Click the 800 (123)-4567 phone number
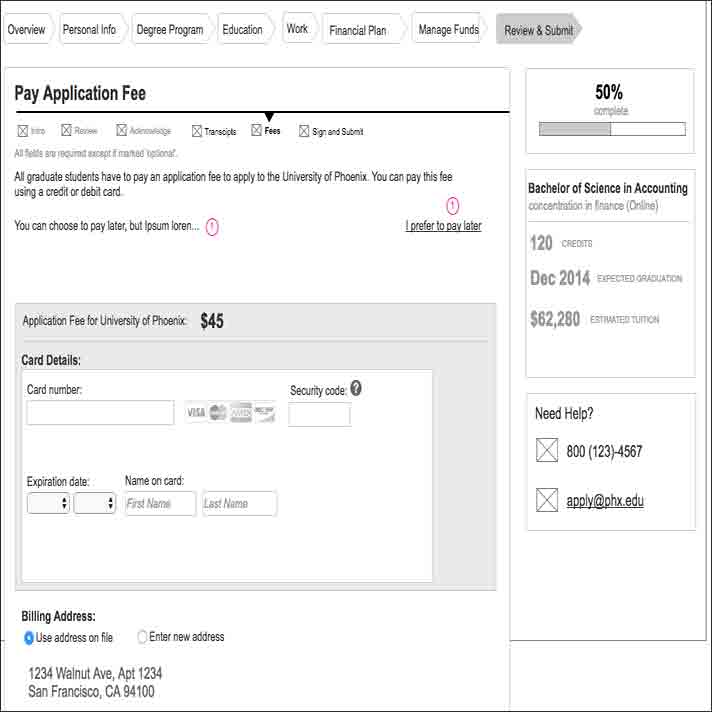The width and height of the screenshot is (712, 712). 604,451
